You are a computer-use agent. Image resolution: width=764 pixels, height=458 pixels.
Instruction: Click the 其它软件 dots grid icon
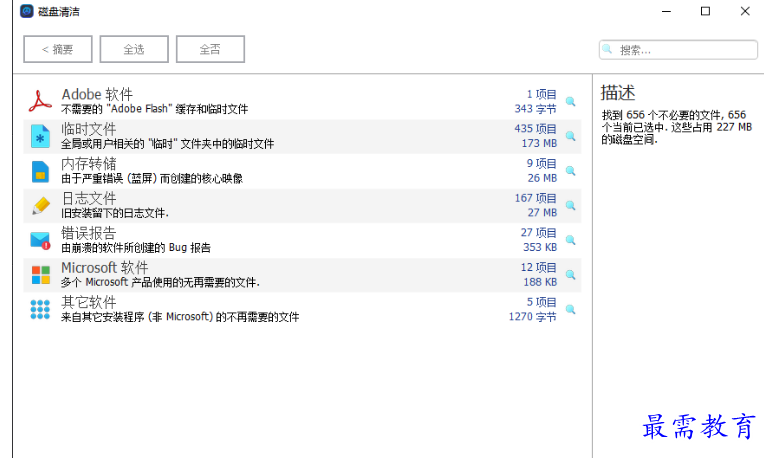click(x=40, y=309)
